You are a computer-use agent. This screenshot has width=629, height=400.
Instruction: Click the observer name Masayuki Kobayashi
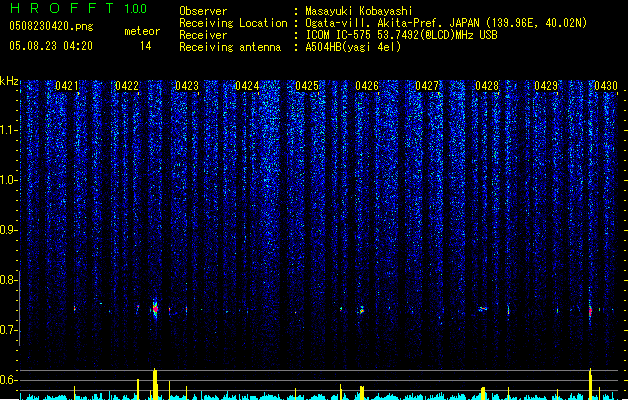359,11
